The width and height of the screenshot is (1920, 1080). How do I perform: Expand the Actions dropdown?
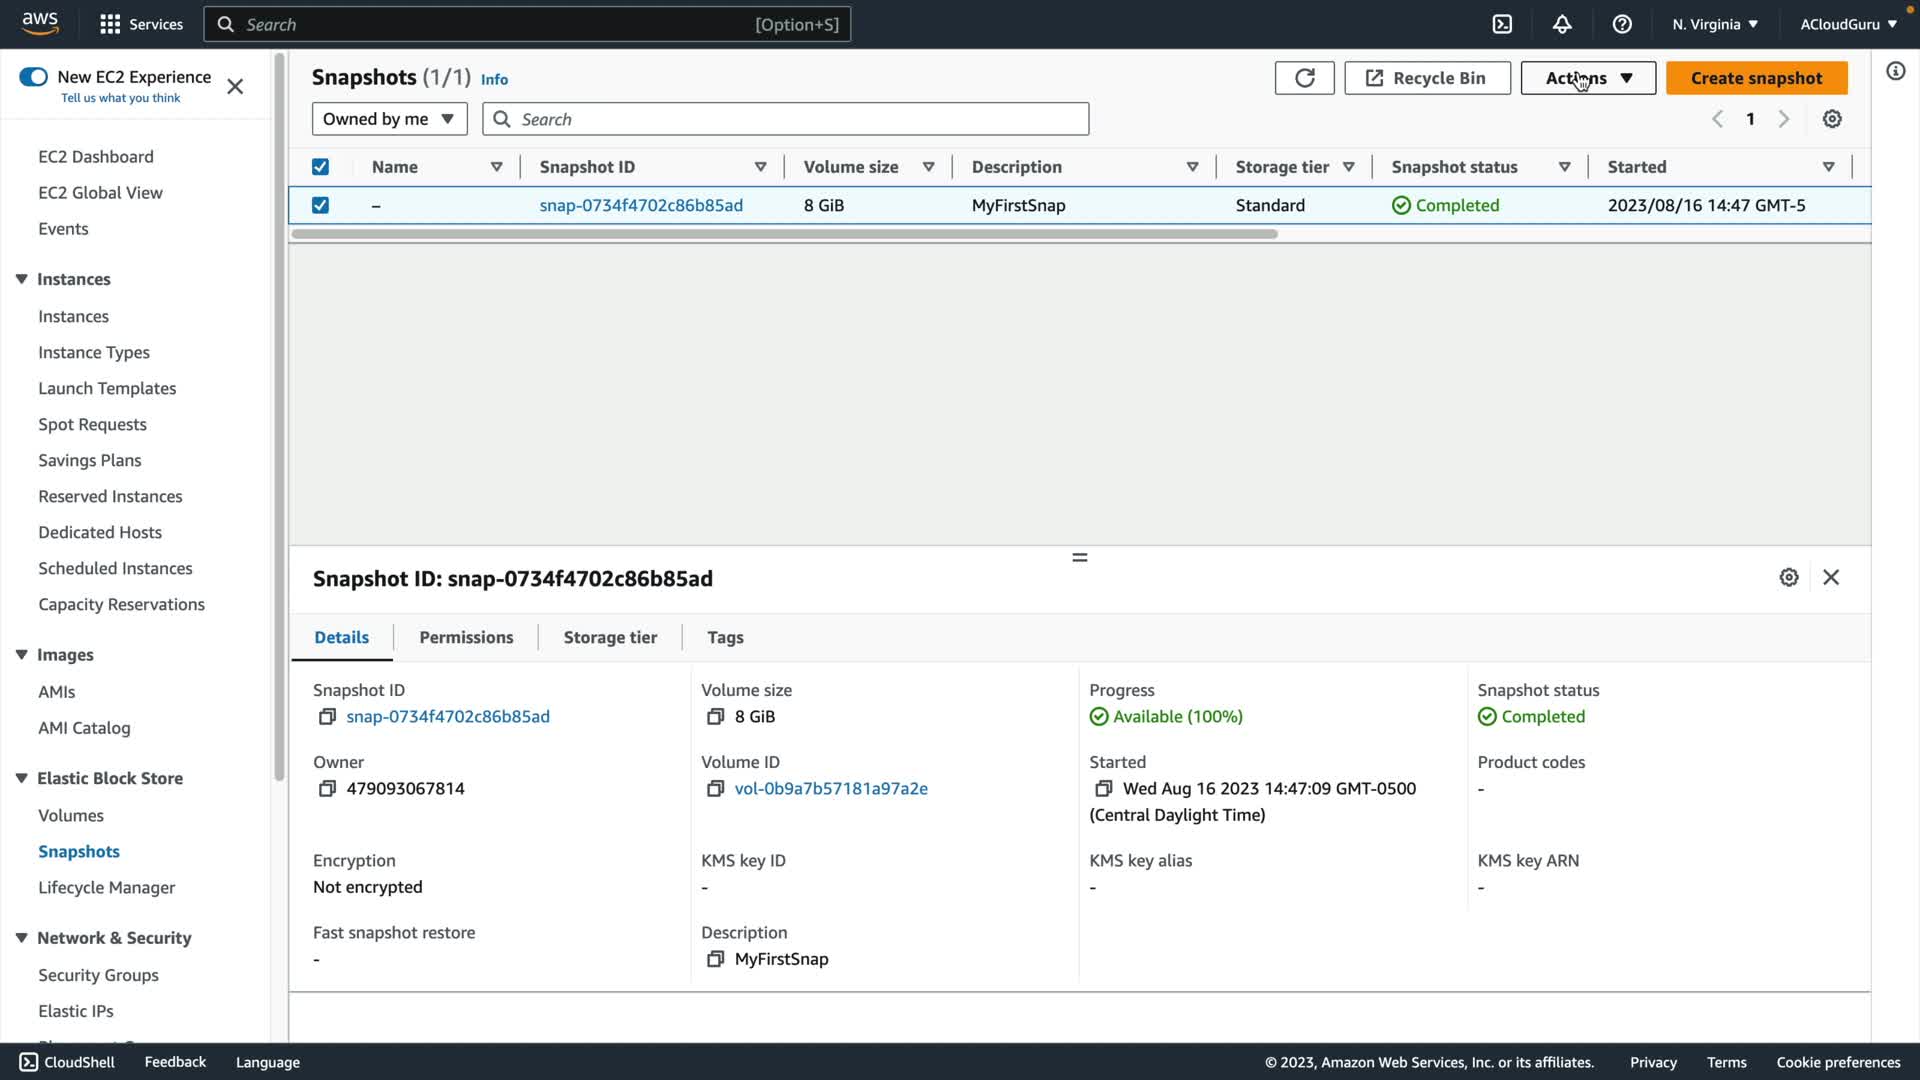1588,78
